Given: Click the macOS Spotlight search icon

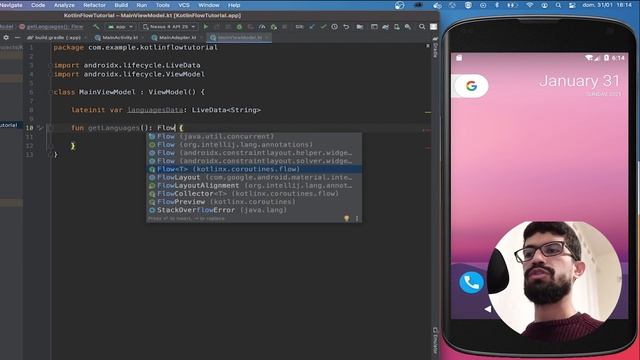Looking at the screenshot, I should pyautogui.click(x=558, y=5).
